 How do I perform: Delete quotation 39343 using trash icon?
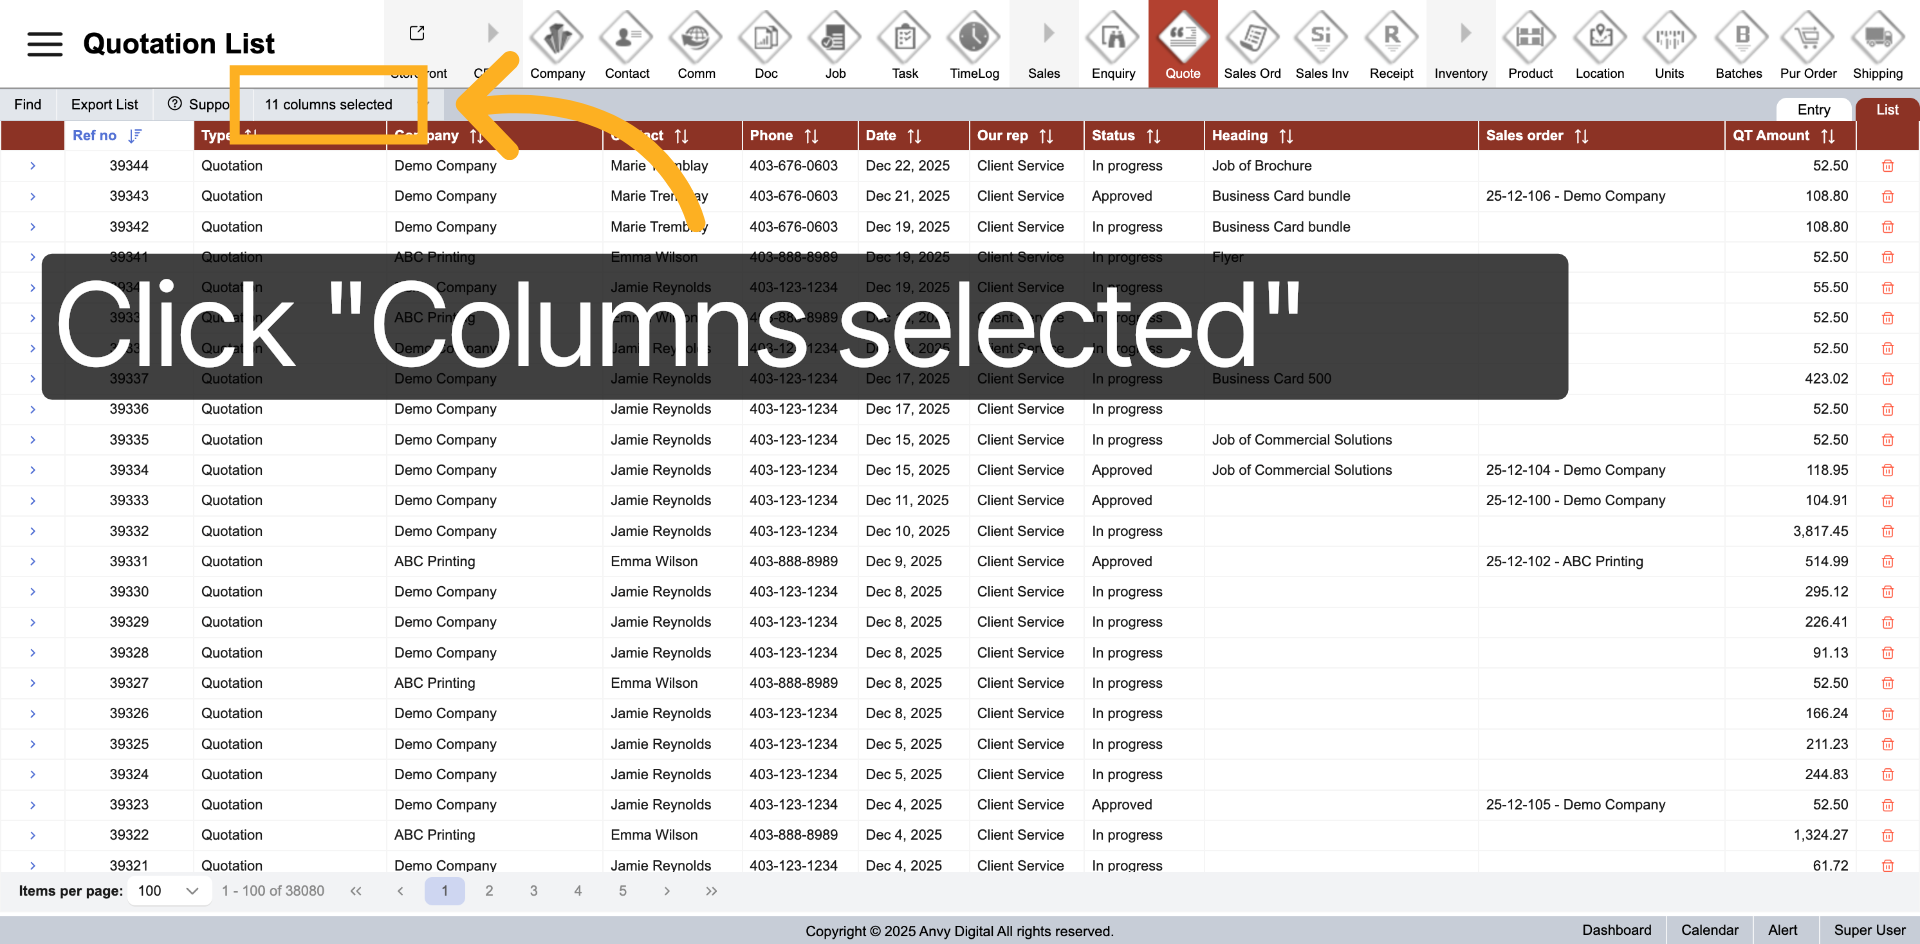pos(1887,197)
